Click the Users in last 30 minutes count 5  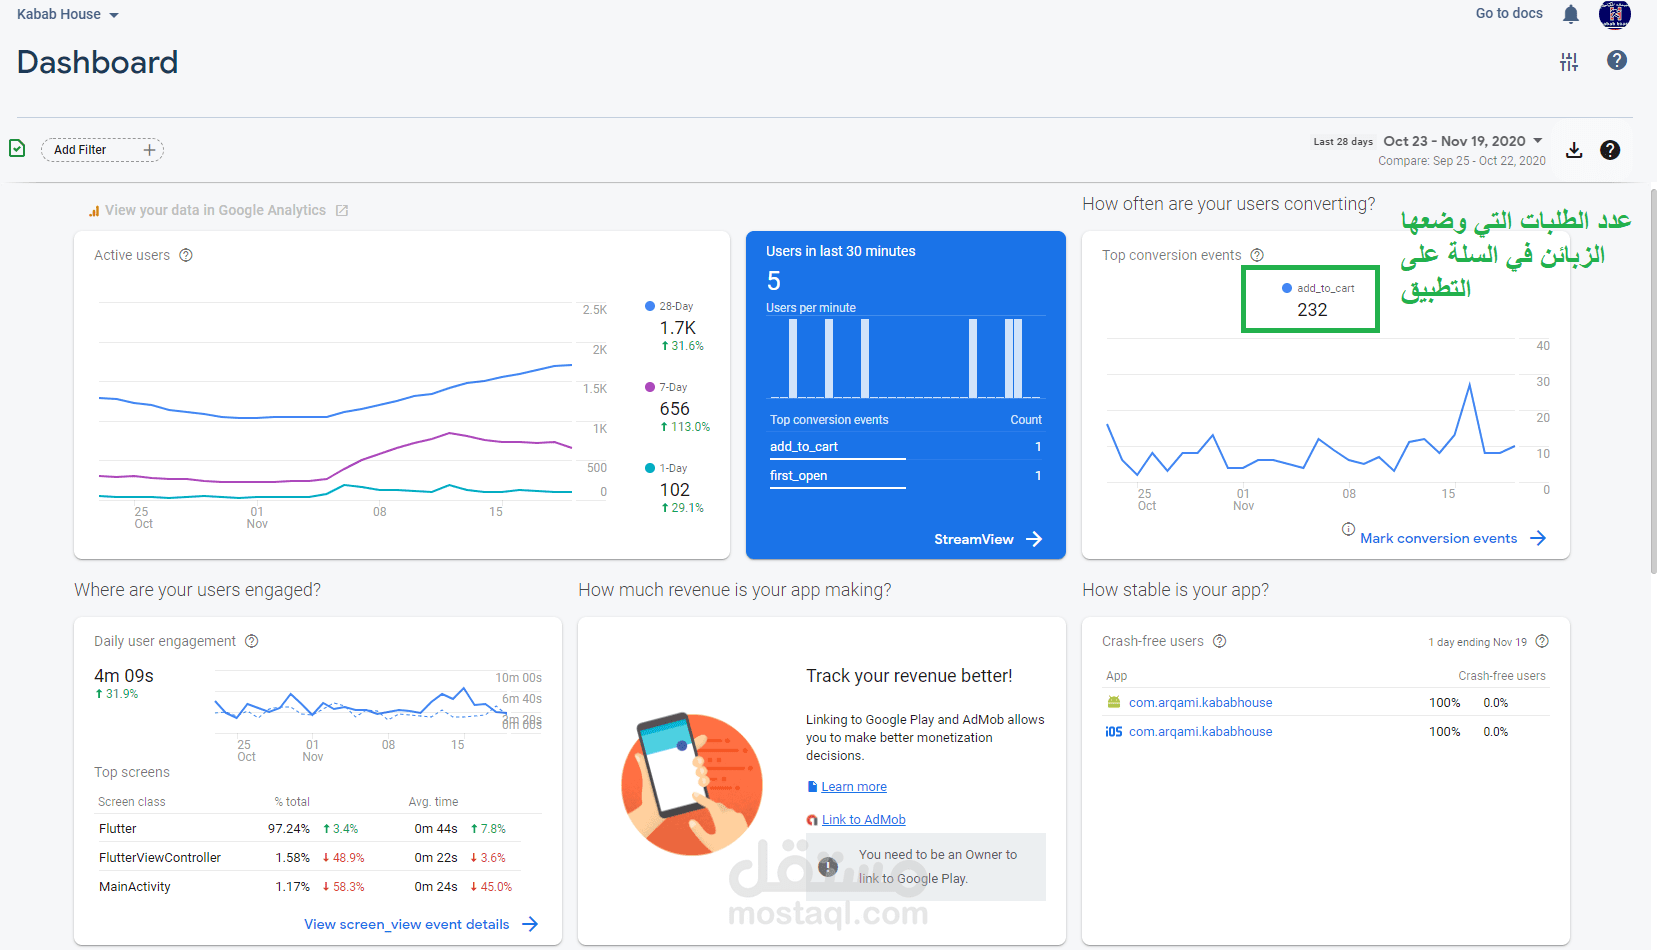[x=774, y=281]
